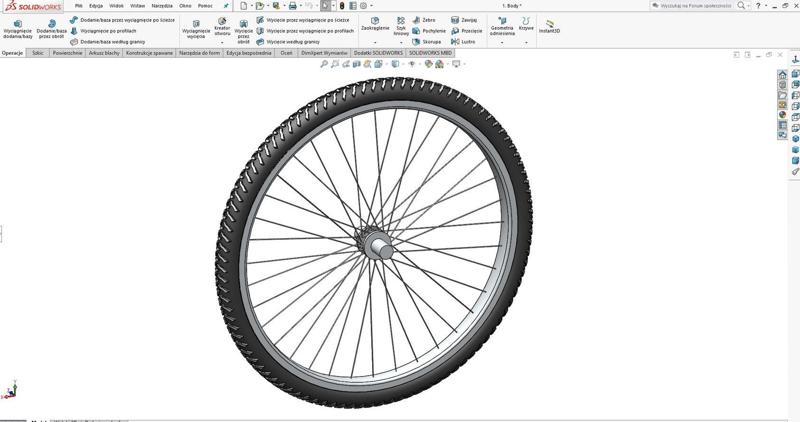Viewport: 800px width, 422px height.
Task: Open the Options gear icon
Action: click(363, 6)
